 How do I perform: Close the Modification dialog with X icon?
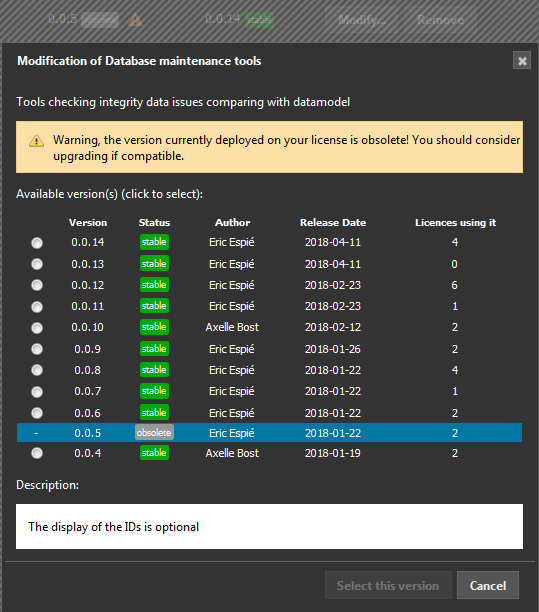522,60
